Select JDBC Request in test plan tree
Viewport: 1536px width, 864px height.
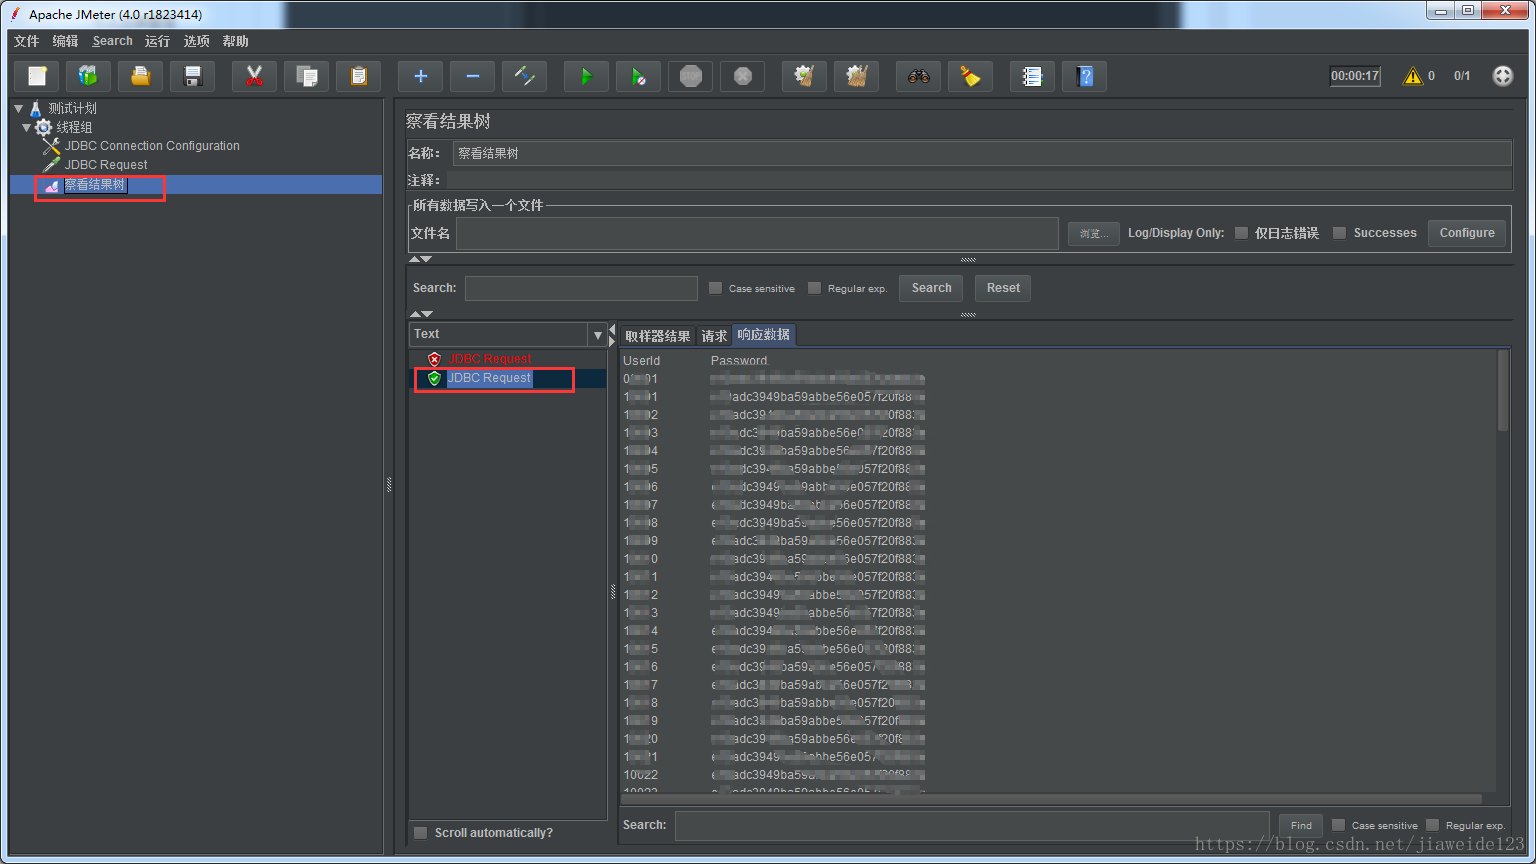click(106, 165)
